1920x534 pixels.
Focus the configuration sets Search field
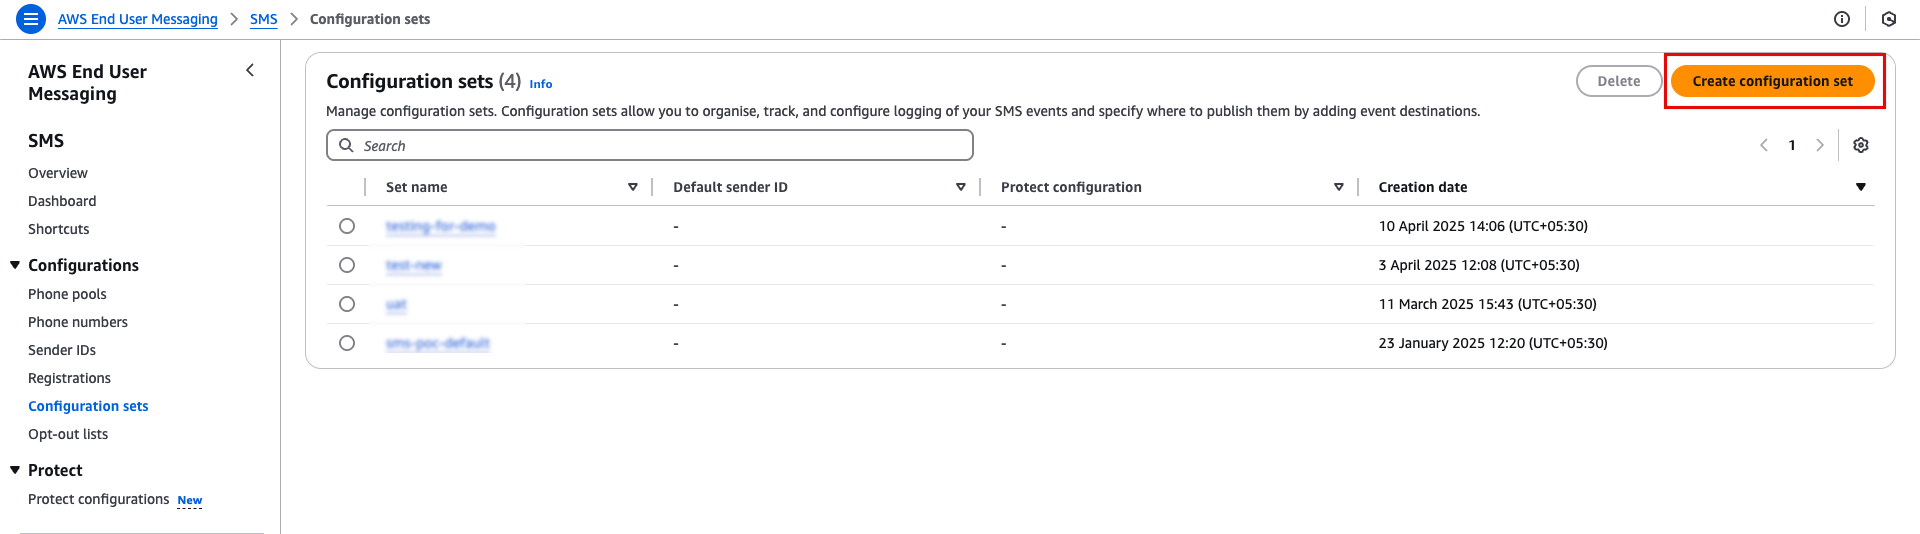[650, 145]
